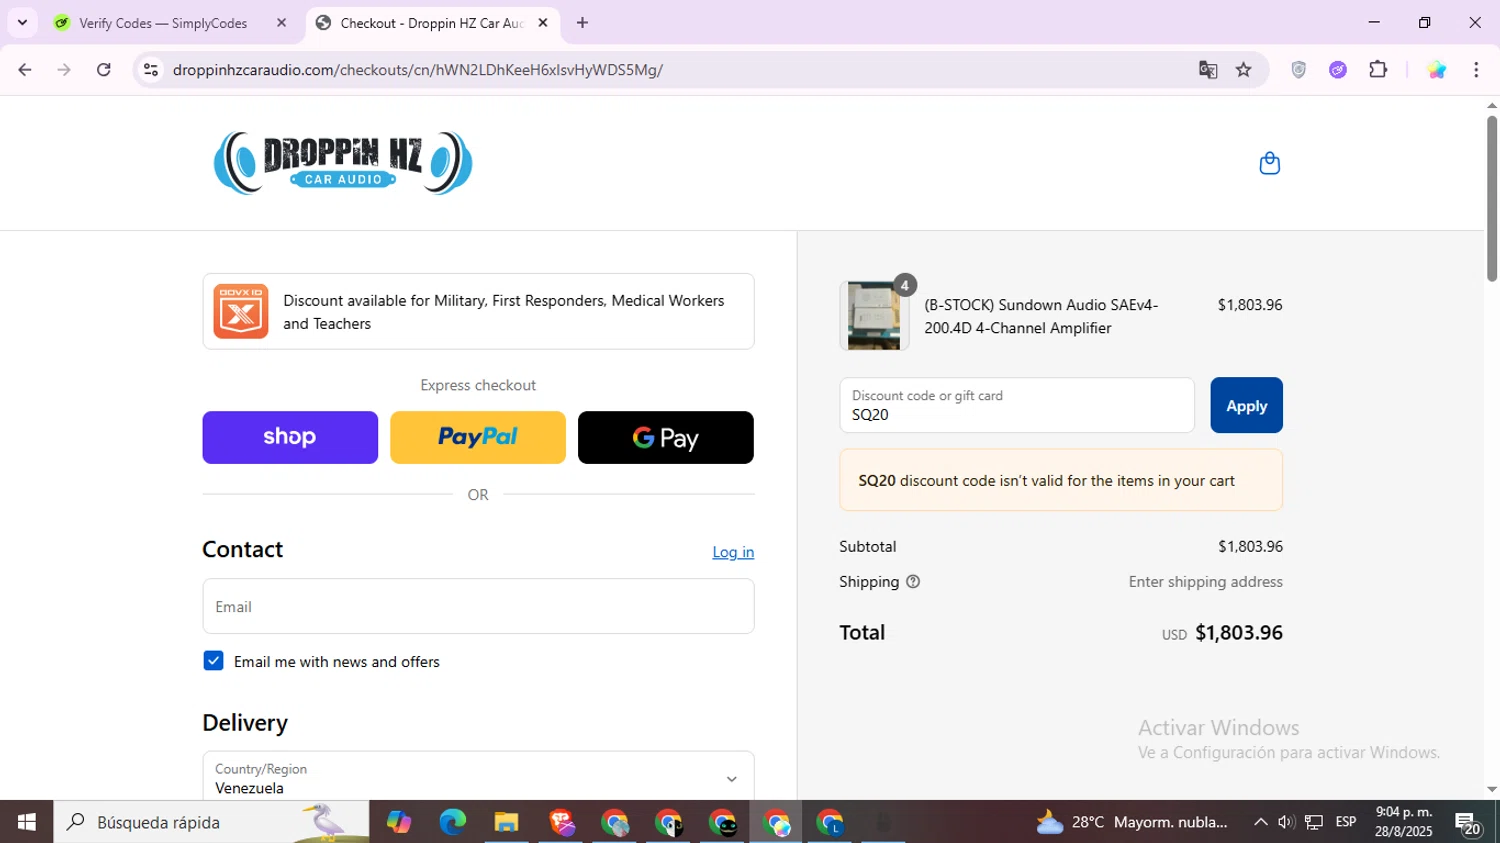Pay with Shop Pay button
The width and height of the screenshot is (1500, 843).
pyautogui.click(x=290, y=437)
